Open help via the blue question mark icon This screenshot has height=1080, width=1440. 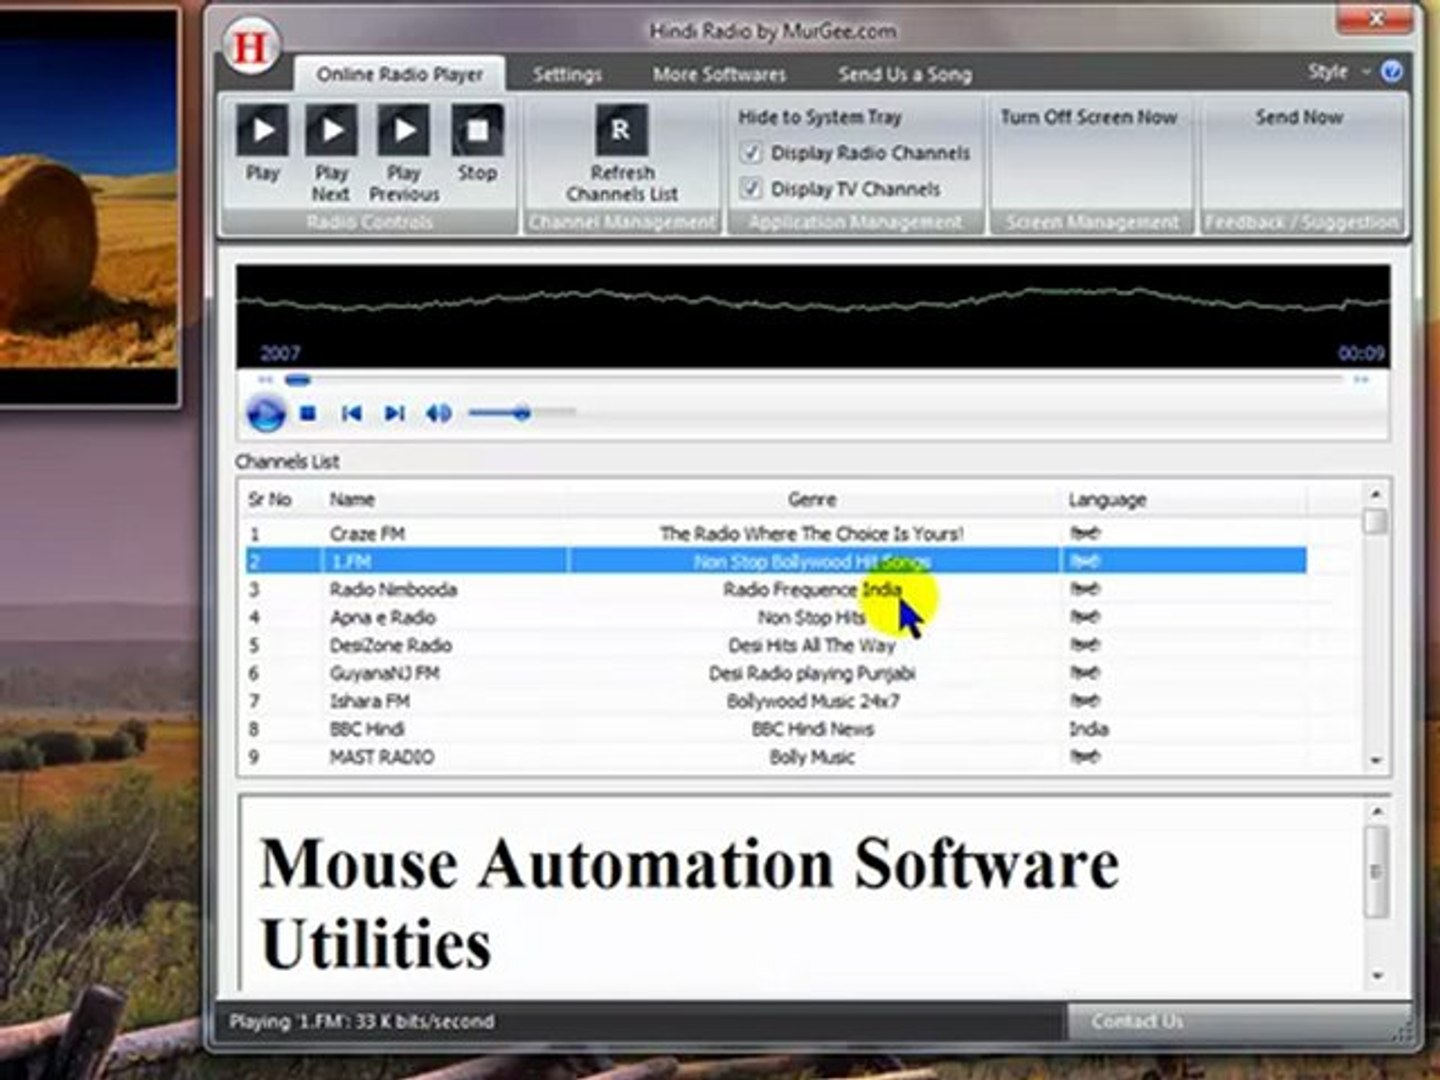point(1391,71)
